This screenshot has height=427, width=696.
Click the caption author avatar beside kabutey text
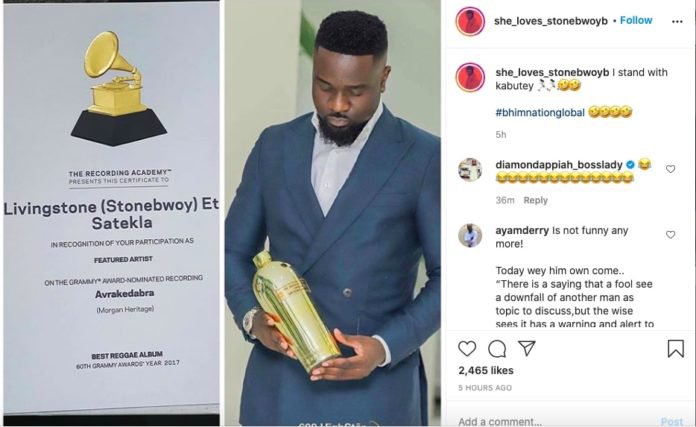point(470,77)
